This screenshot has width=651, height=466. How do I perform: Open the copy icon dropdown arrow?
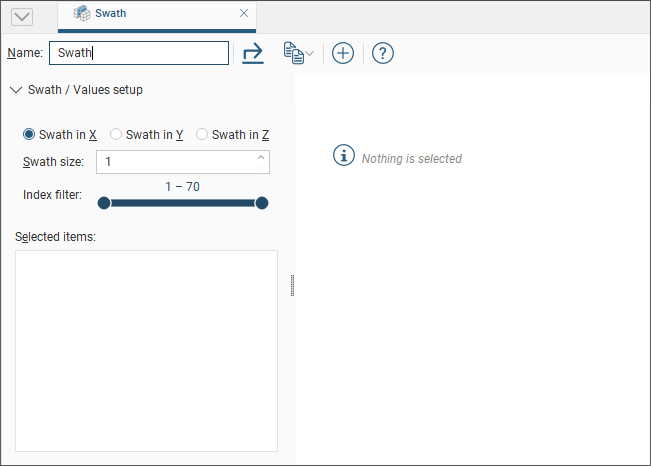[310, 54]
